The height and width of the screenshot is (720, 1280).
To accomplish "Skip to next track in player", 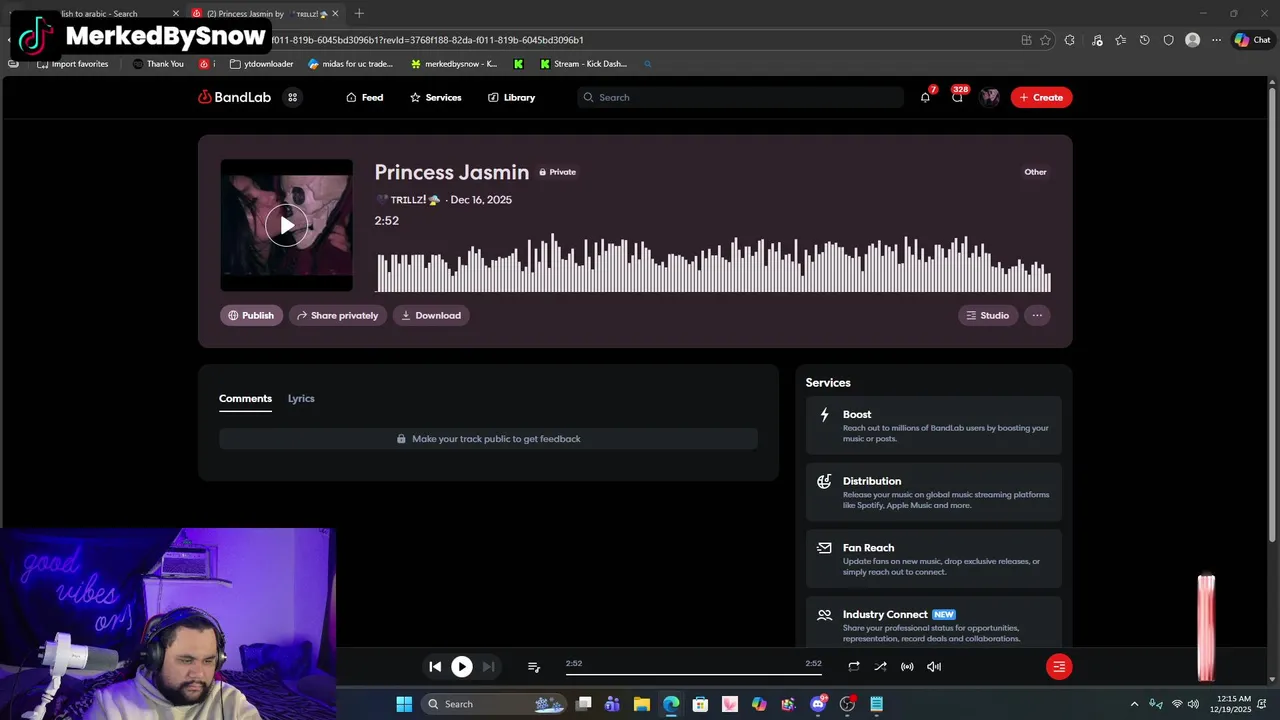I will pos(488,666).
